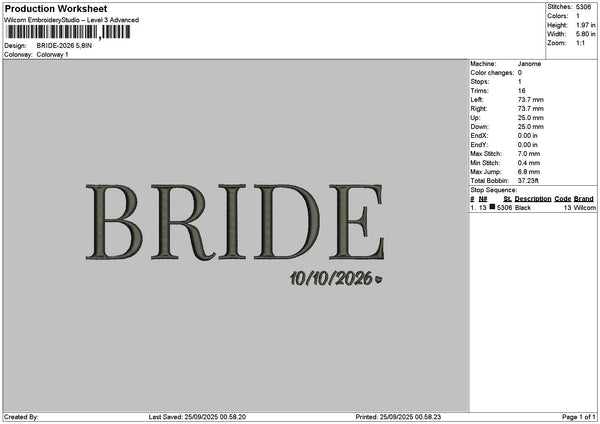Click the Up value '25.0 mm'
Screen dimensions: 600x424
pos(531,118)
